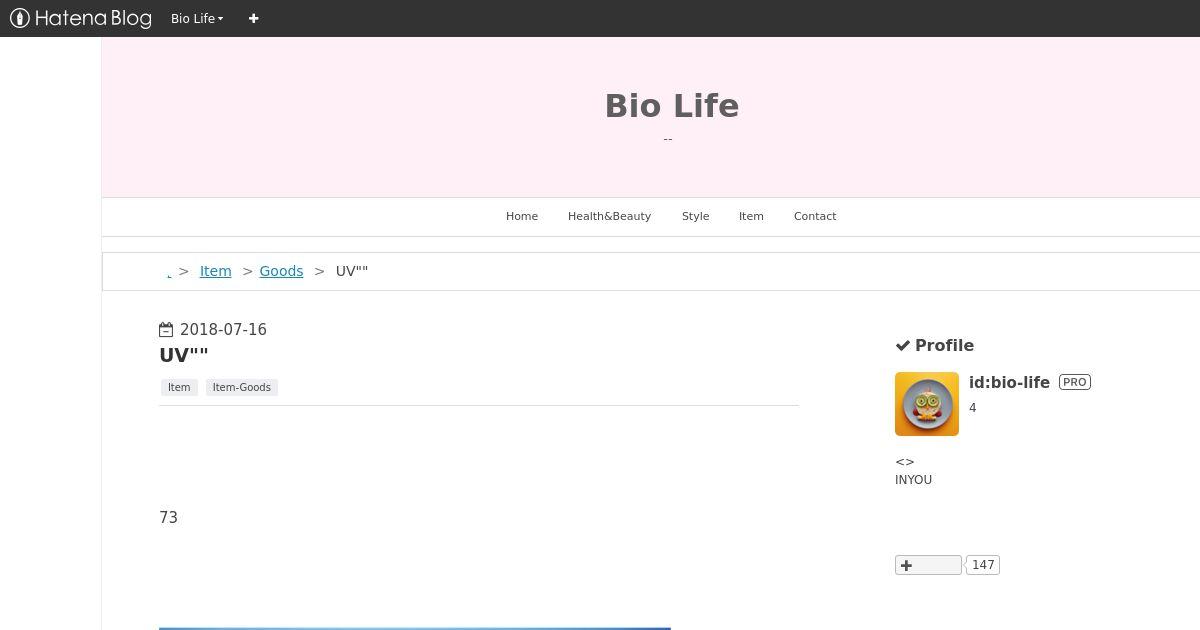Follow the Goods breadcrumb link
Screen dimensions: 1200x630
point(281,271)
